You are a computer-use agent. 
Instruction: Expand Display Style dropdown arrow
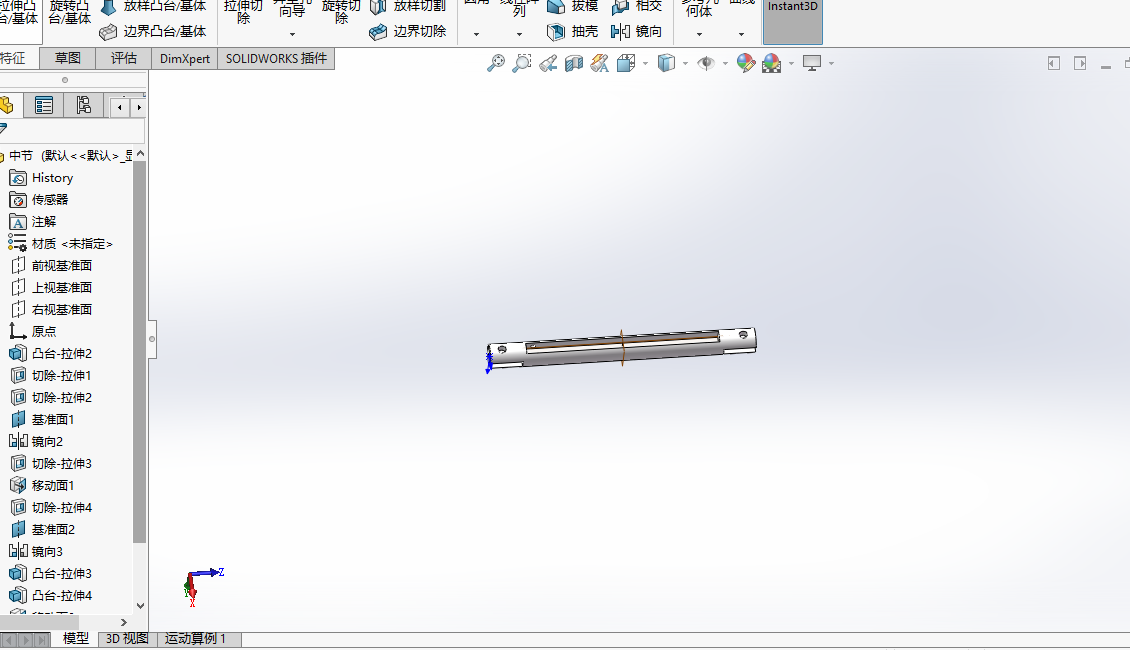click(x=685, y=63)
